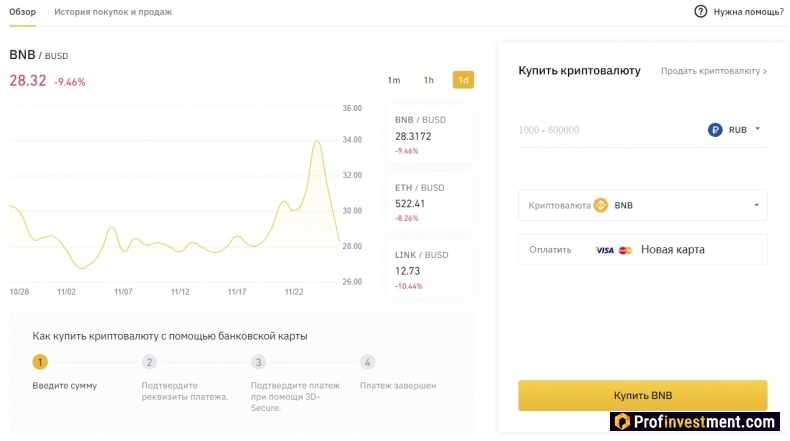Click the Нужна помощь? link
The width and height of the screenshot is (790, 441).
coord(748,12)
